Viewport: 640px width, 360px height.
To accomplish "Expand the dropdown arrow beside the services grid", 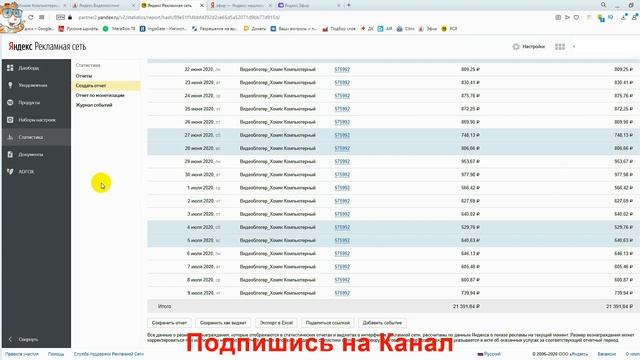I will [574, 47].
